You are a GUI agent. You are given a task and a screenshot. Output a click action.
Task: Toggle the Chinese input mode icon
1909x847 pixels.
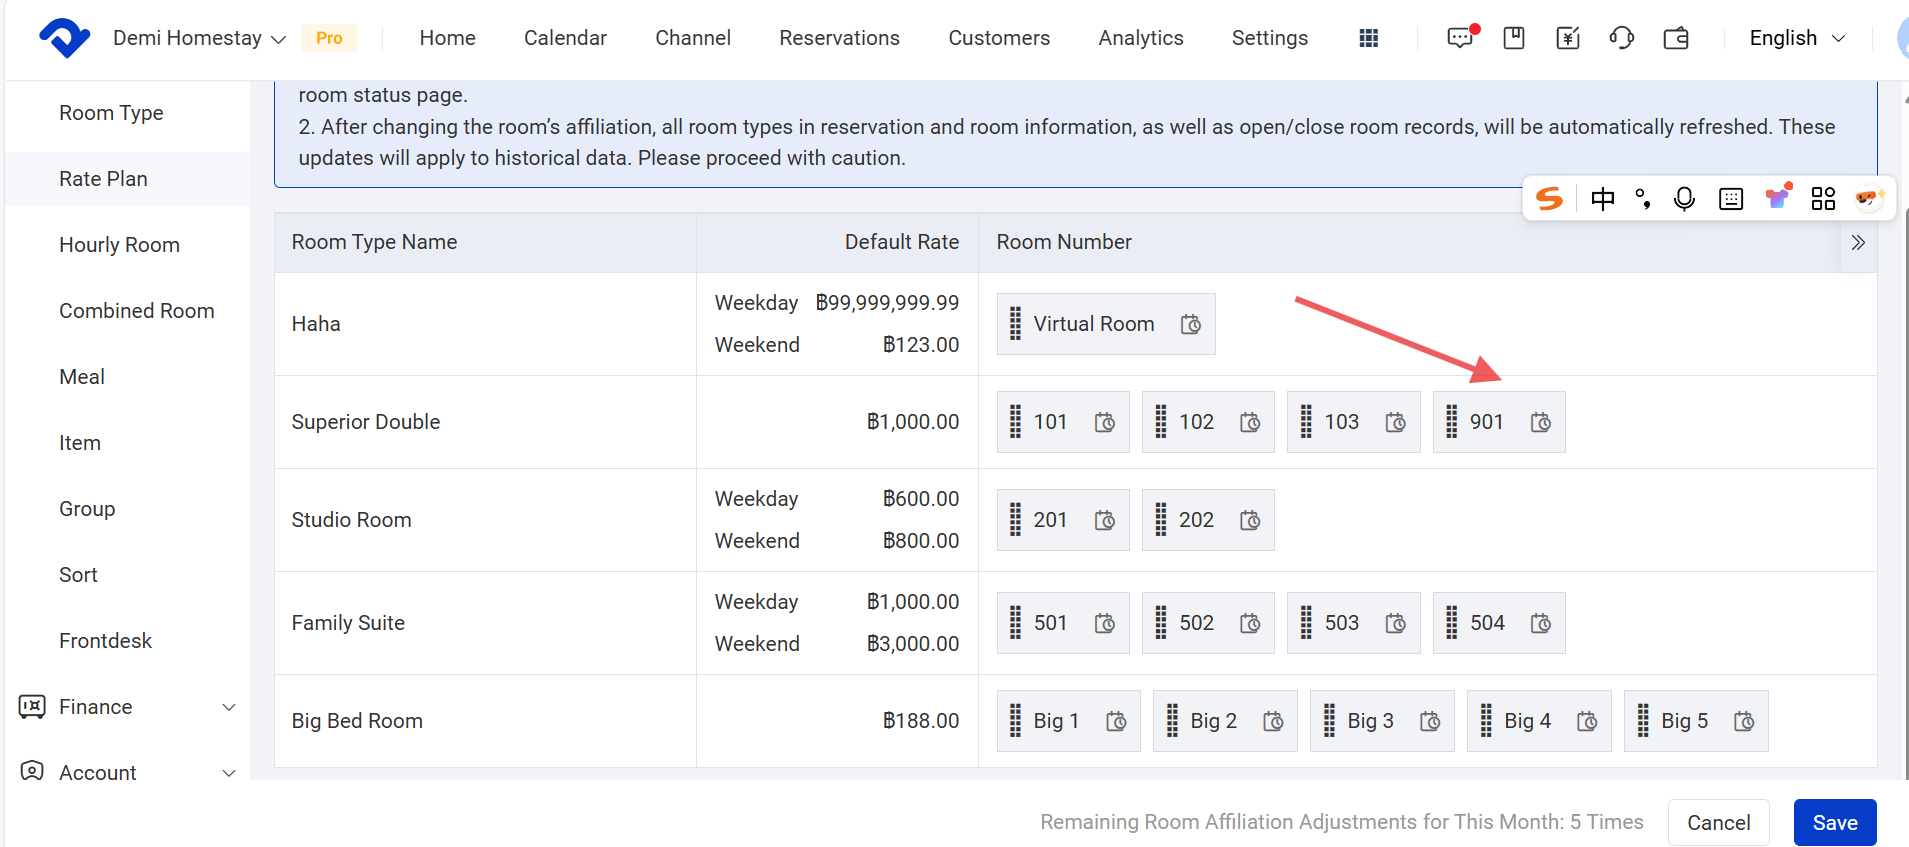click(x=1602, y=199)
